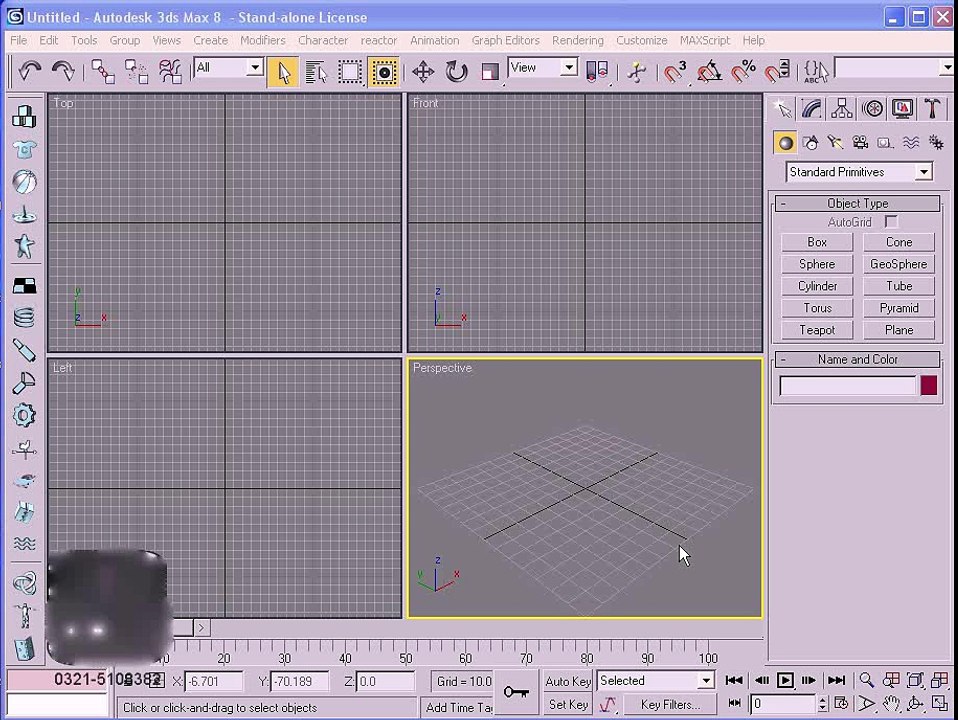Switch to the Display panel tab
958x720 pixels.
[x=902, y=109]
